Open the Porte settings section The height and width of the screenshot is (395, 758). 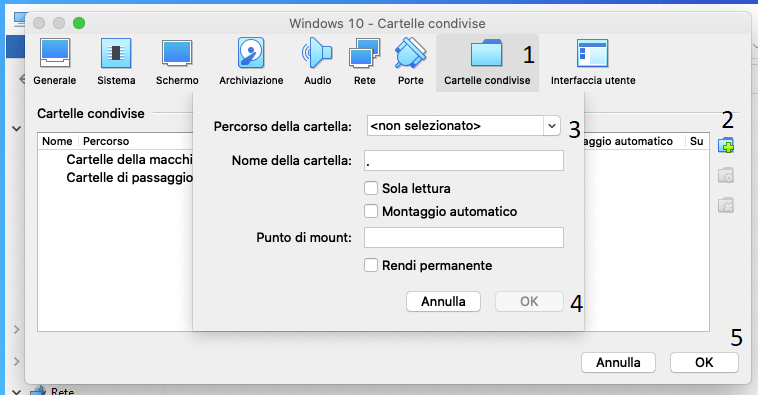(410, 62)
